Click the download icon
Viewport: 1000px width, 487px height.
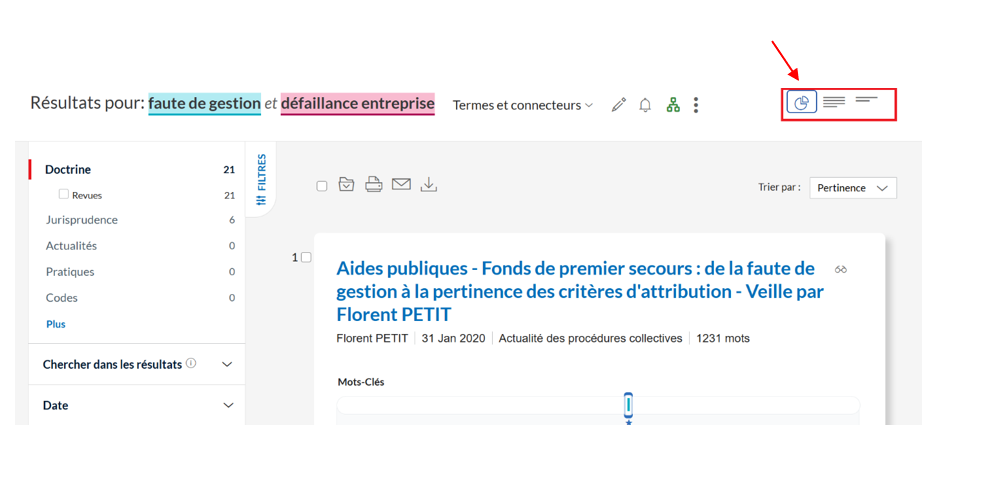click(429, 184)
